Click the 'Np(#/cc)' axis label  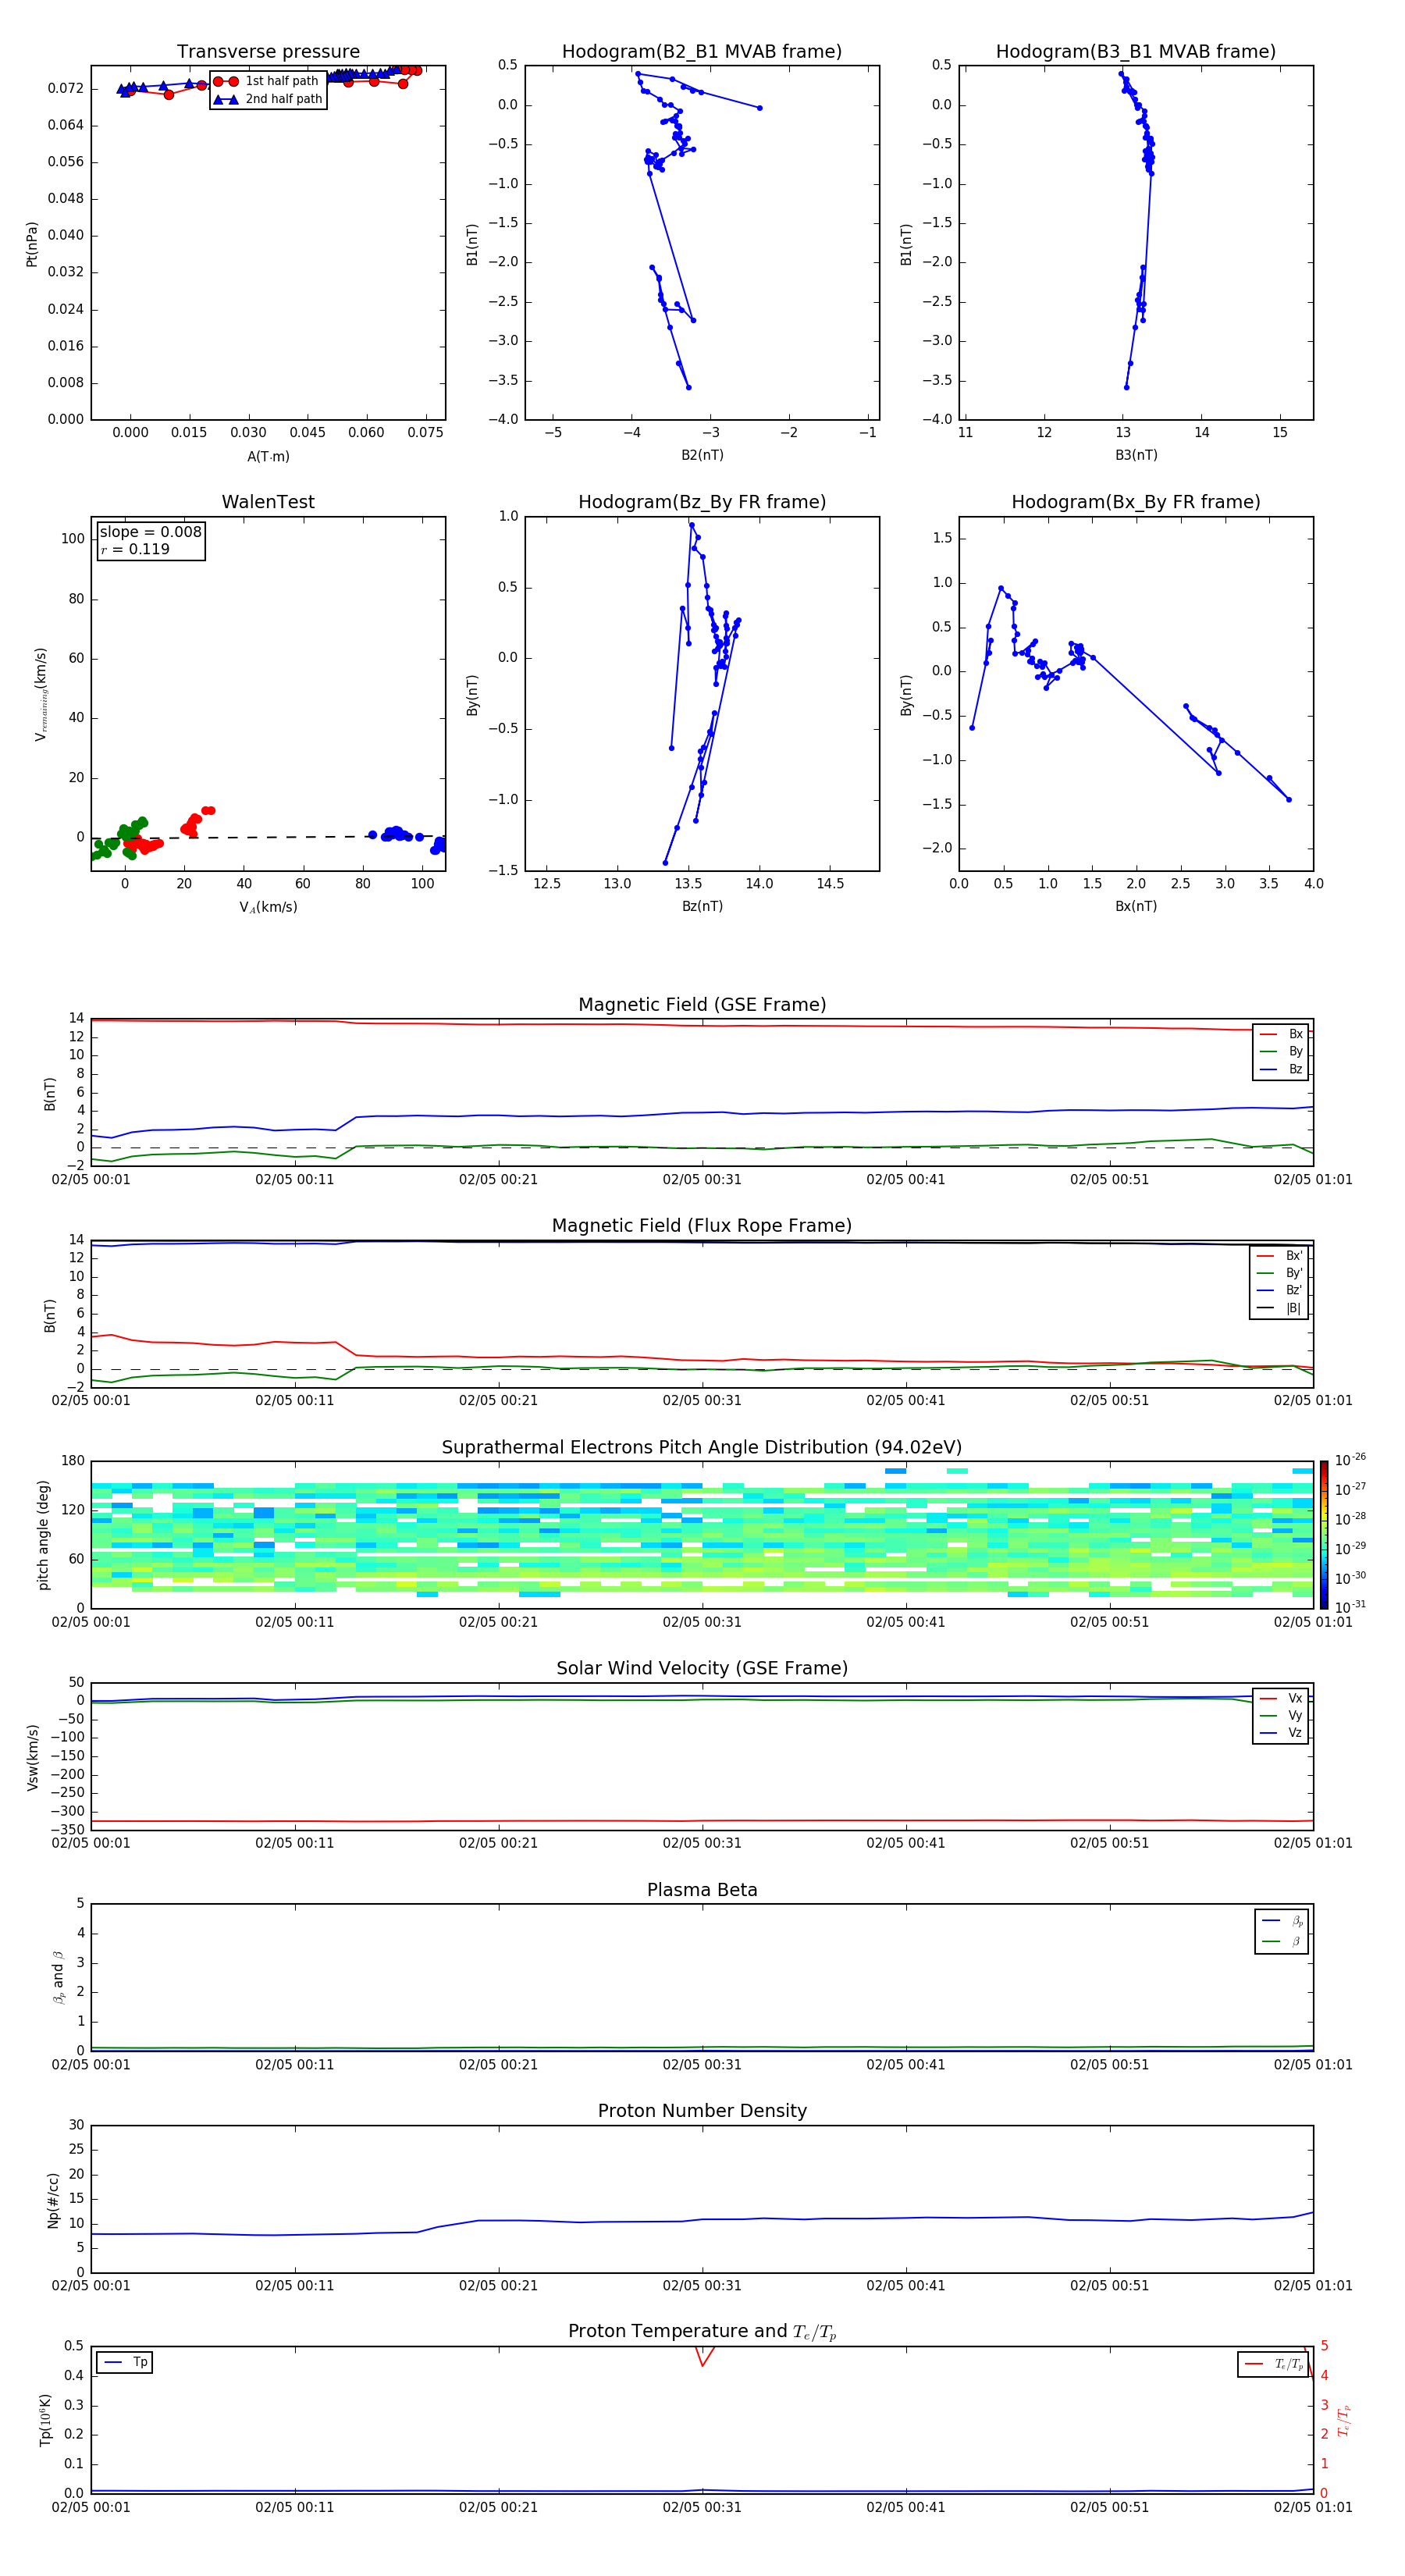coord(53,2200)
